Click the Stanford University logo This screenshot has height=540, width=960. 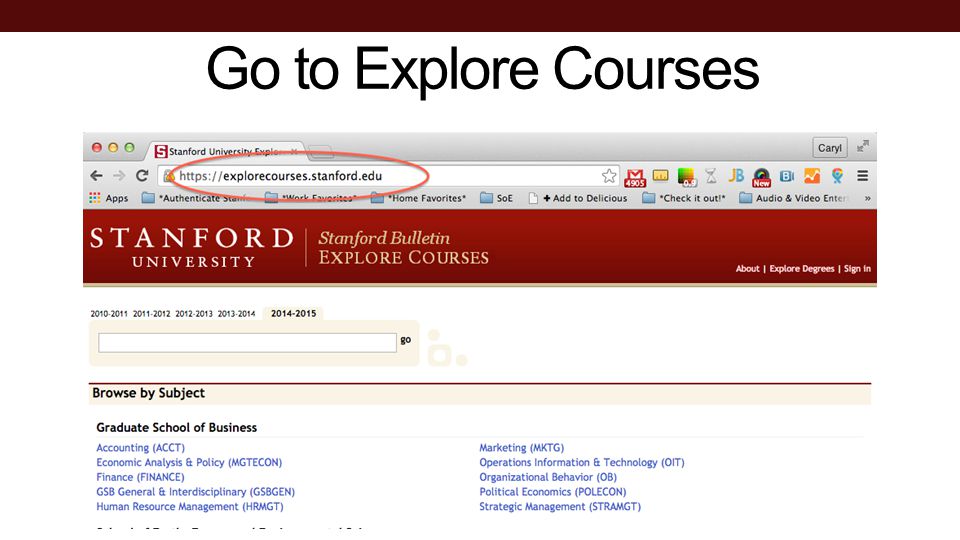[x=192, y=247]
